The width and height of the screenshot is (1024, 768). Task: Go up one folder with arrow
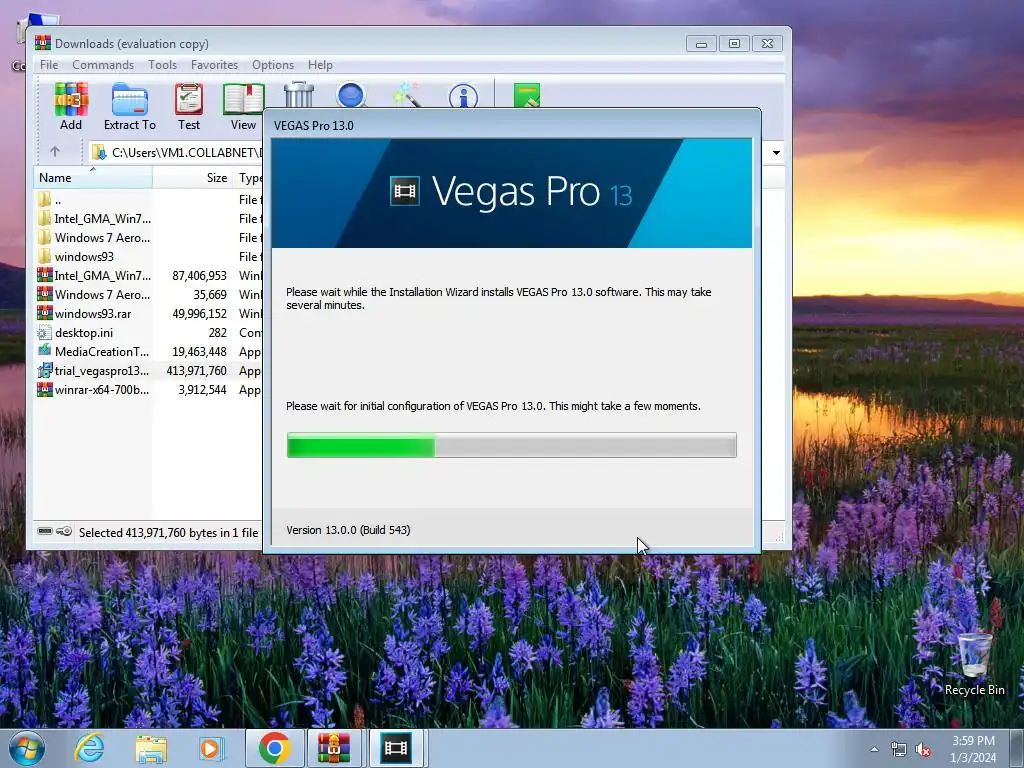55,152
